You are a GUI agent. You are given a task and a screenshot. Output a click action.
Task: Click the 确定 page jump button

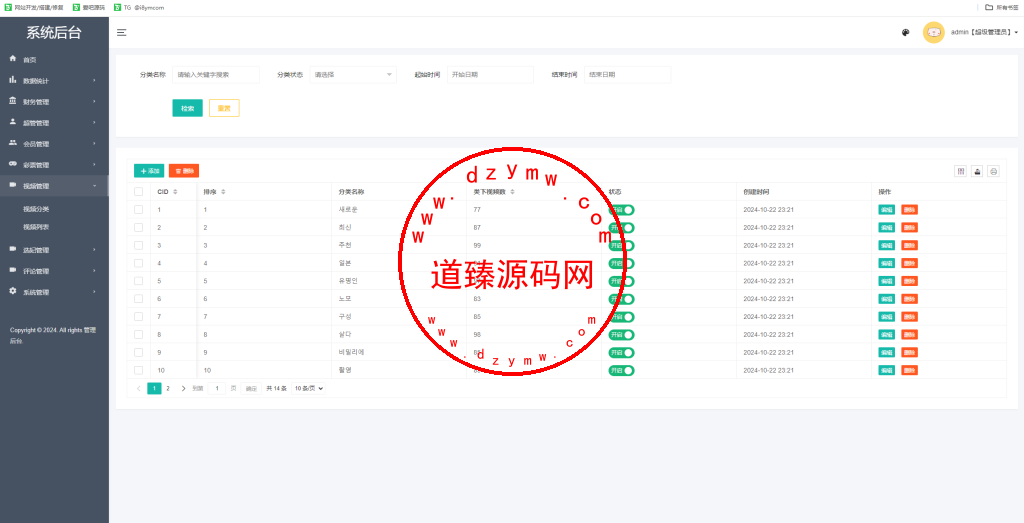click(x=251, y=388)
